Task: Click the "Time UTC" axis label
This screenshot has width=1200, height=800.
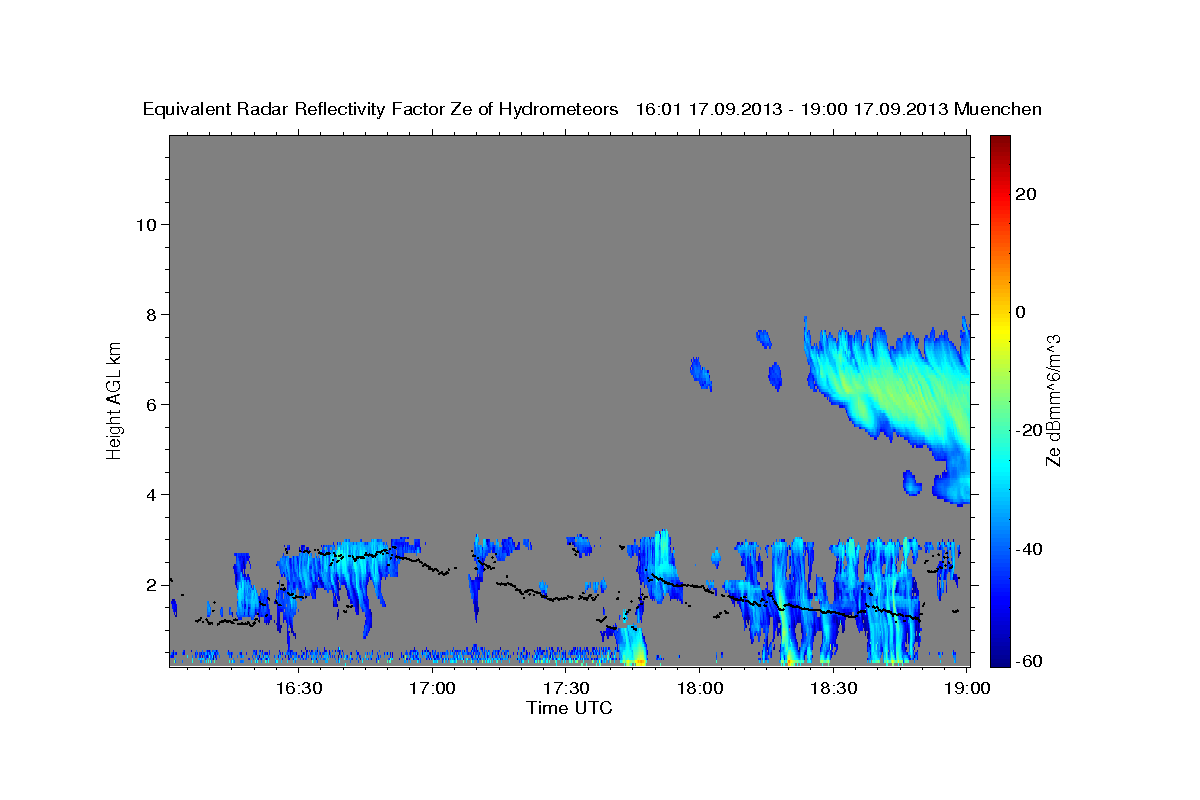Action: pos(569,708)
